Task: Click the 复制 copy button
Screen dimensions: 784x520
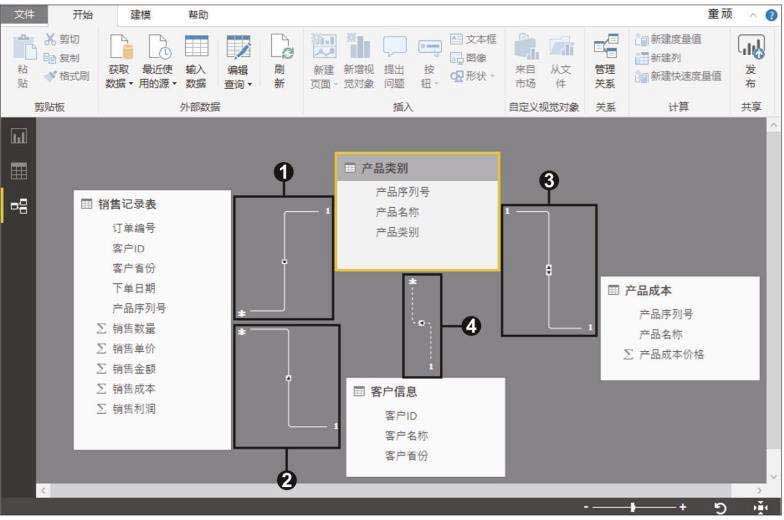Action: pyautogui.click(x=62, y=58)
